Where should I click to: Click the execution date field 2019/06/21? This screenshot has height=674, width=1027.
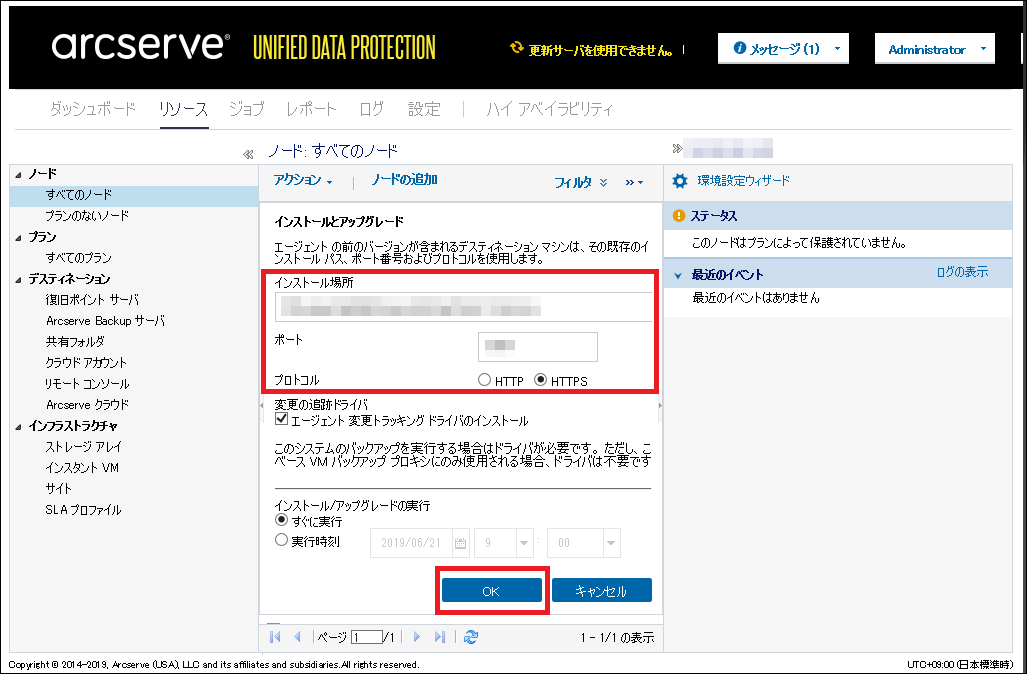tap(411, 543)
